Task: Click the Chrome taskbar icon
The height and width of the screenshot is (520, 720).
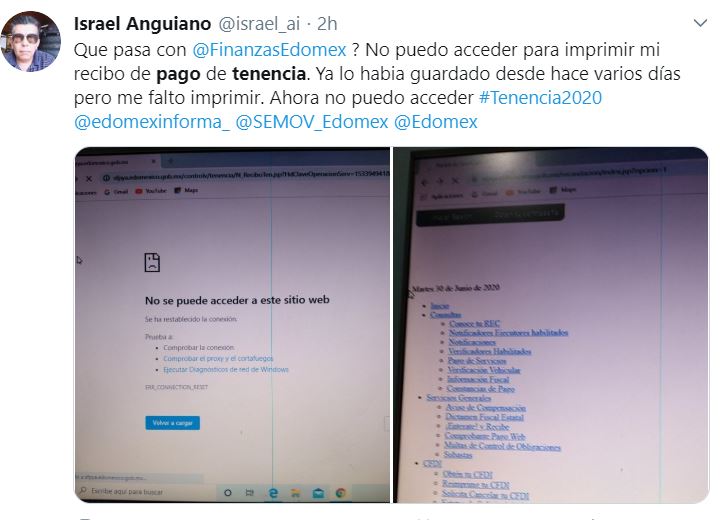Action: 340,493
